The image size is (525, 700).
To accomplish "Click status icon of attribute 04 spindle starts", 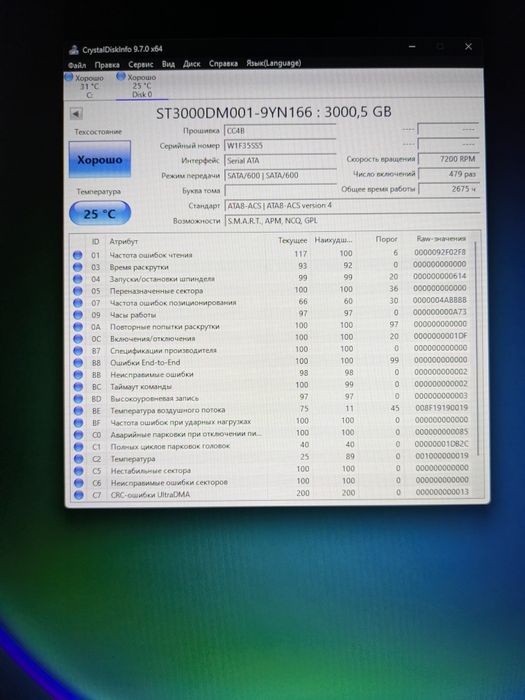I will click(78, 279).
